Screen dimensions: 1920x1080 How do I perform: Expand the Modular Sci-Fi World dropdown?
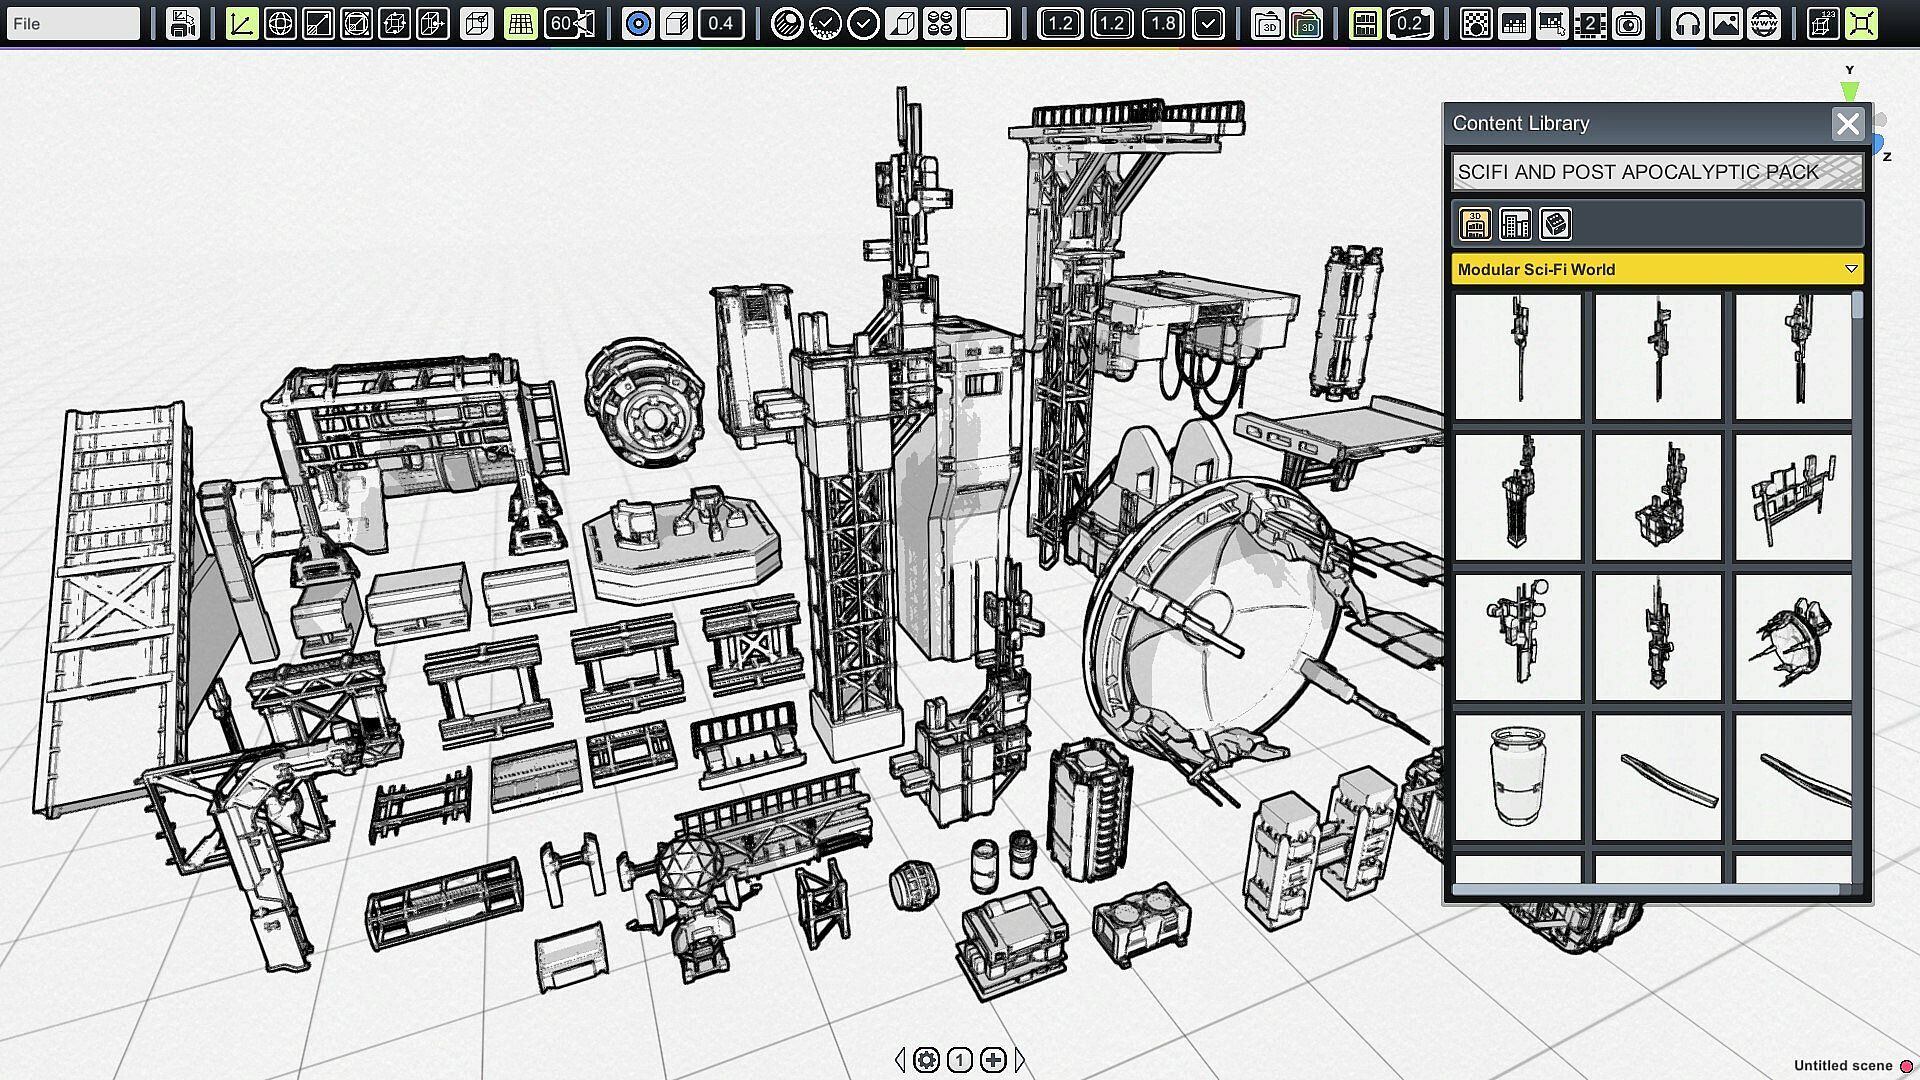(1850, 269)
